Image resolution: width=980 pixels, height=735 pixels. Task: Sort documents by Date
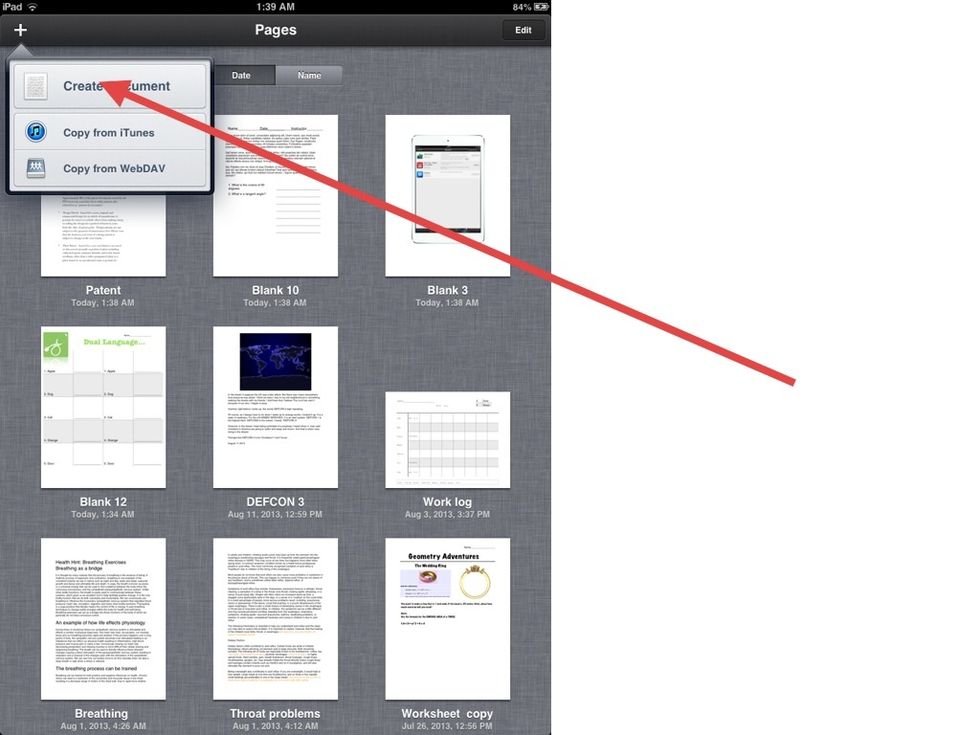[242, 75]
